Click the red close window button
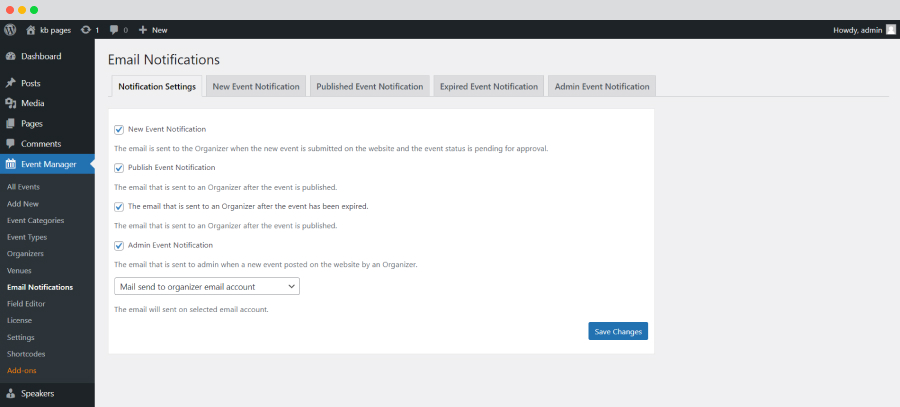 point(10,10)
